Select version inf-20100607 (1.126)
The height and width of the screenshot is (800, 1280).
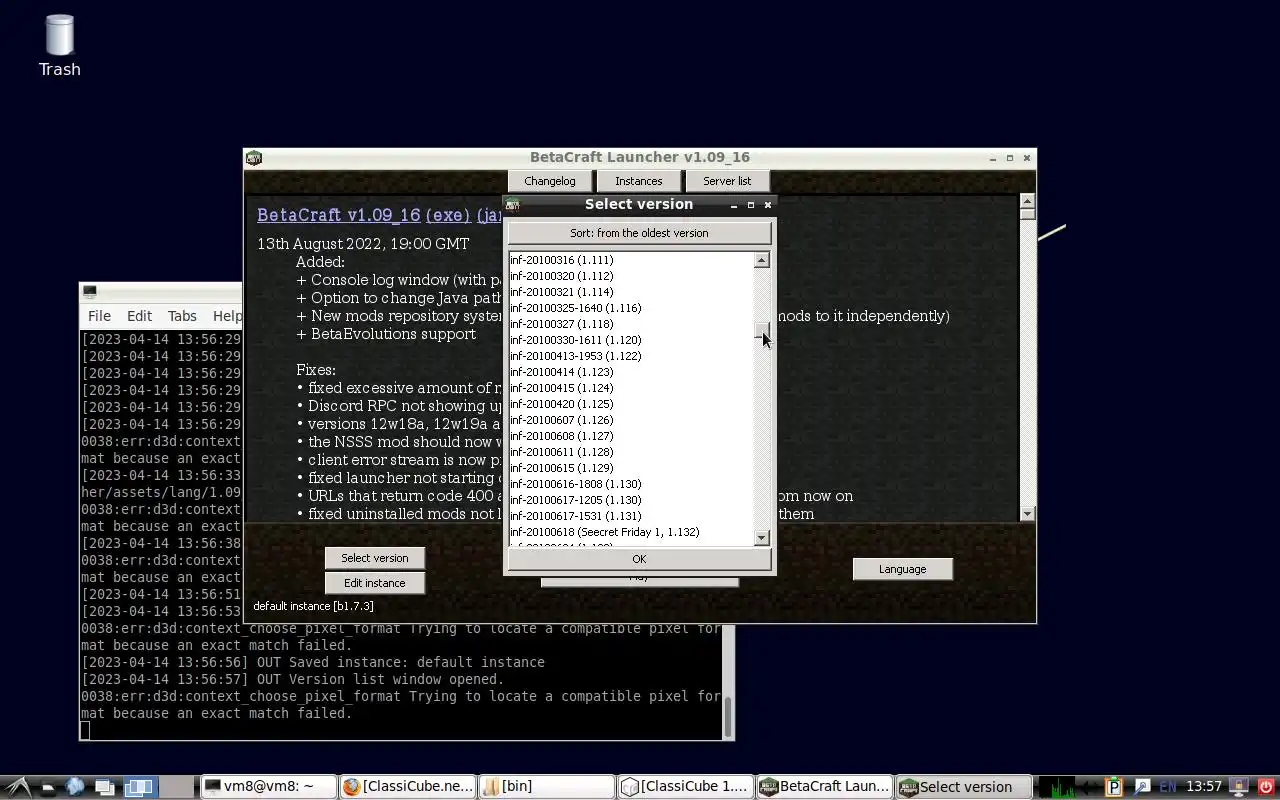click(x=631, y=420)
